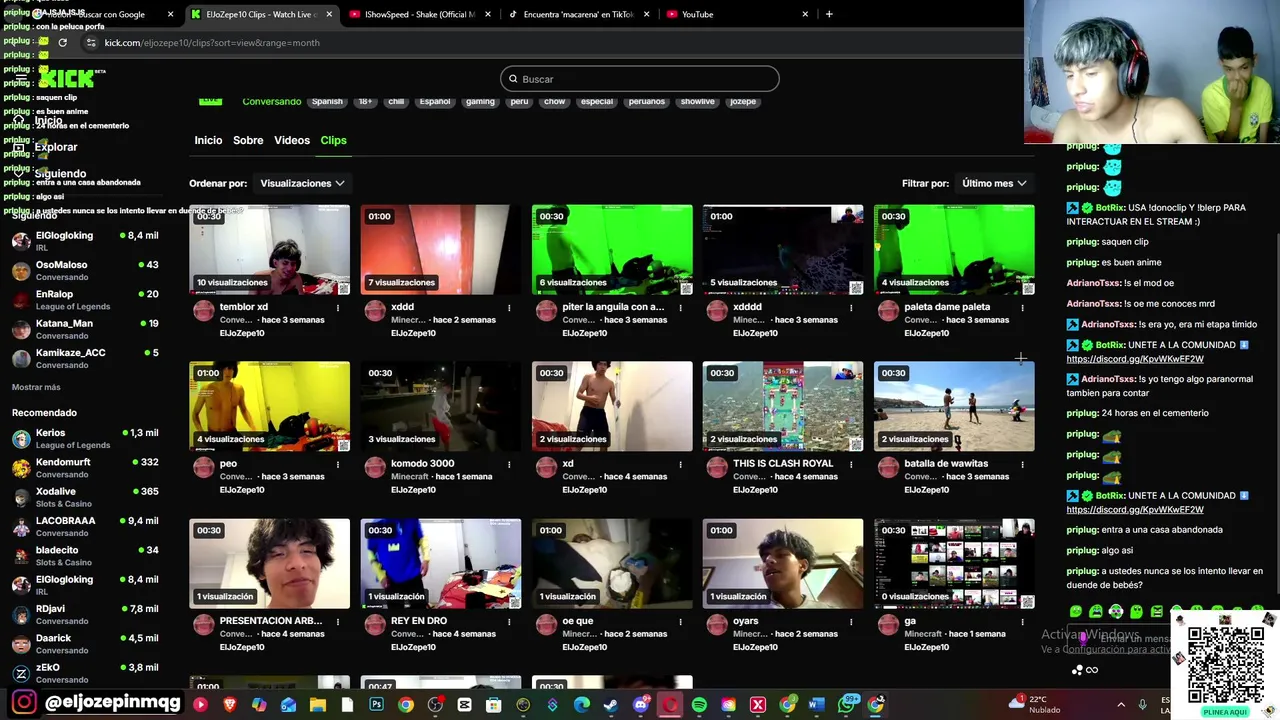Click the 'peruanos' tag
Screen dimensions: 1280x720
point(647,101)
